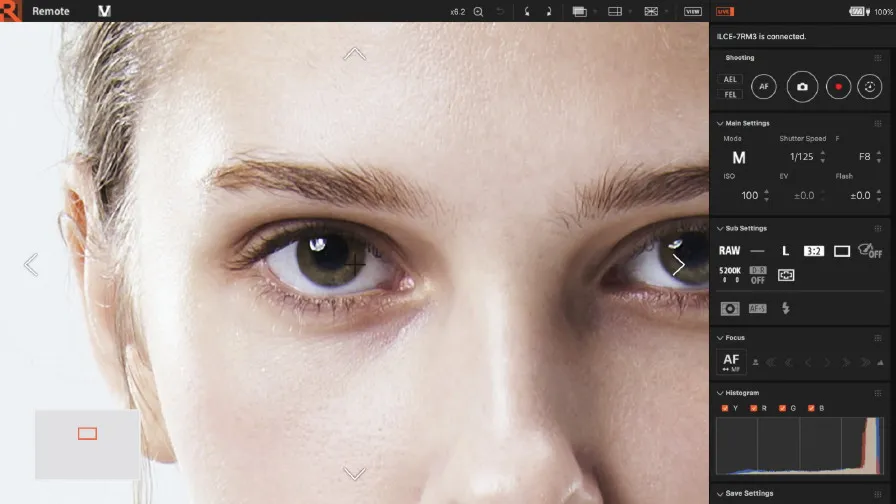The width and height of the screenshot is (896, 504).
Task: Toggle the B channel histogram checkbox
Action: click(811, 408)
